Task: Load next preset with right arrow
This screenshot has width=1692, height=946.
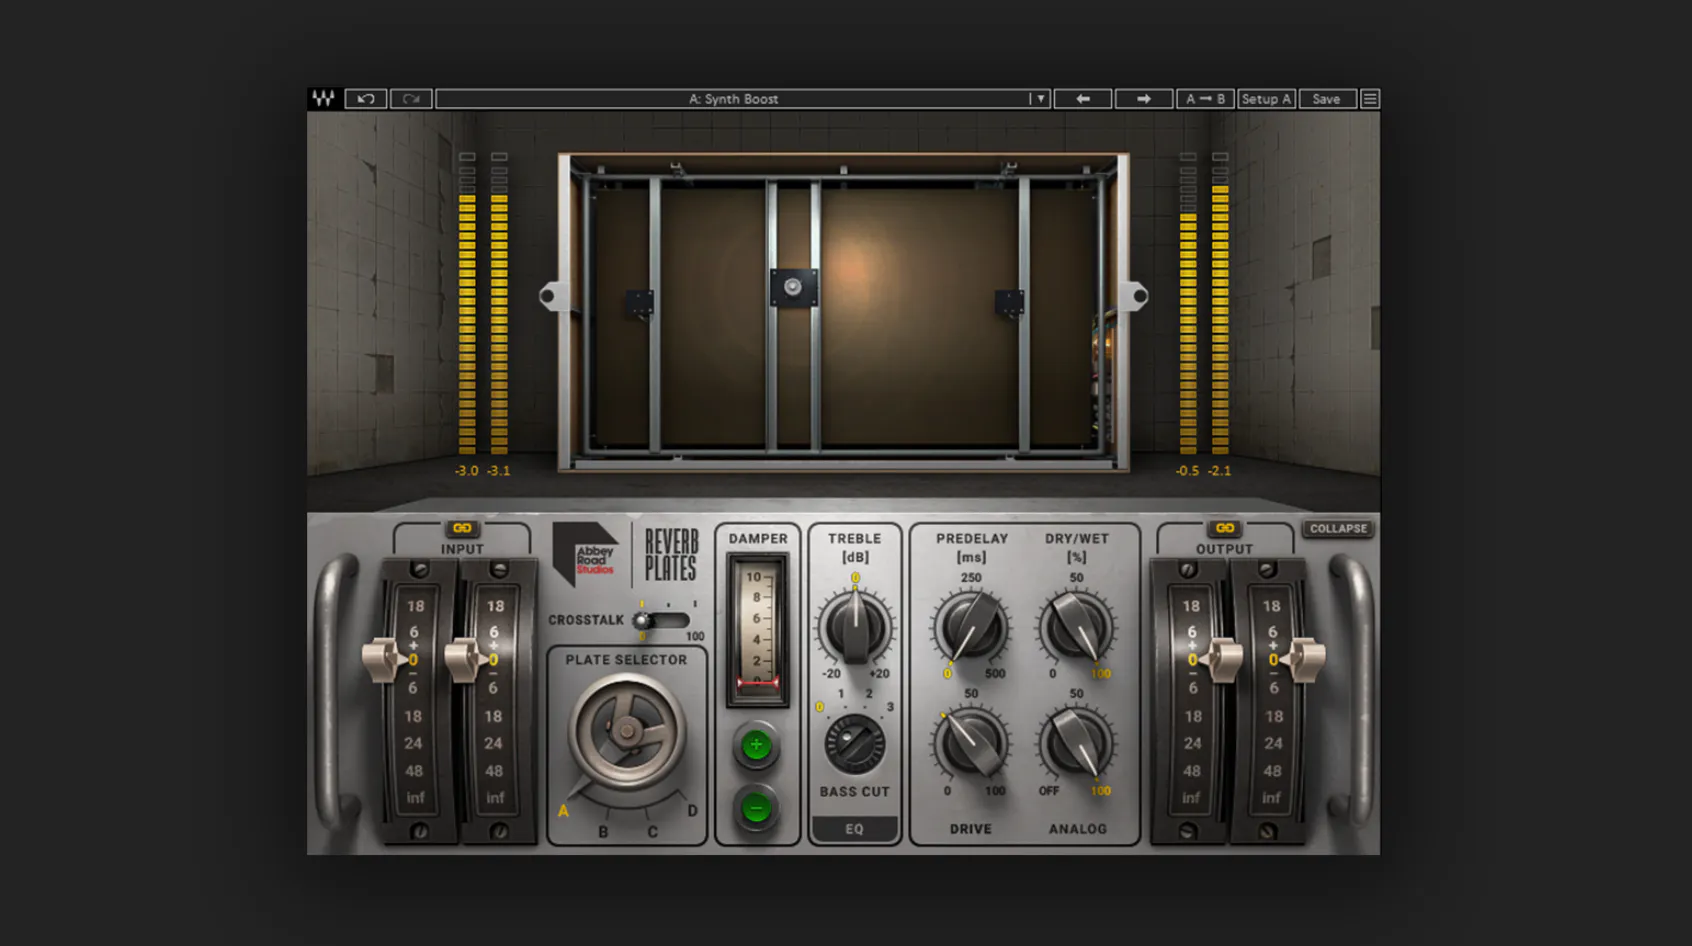Action: [x=1144, y=98]
